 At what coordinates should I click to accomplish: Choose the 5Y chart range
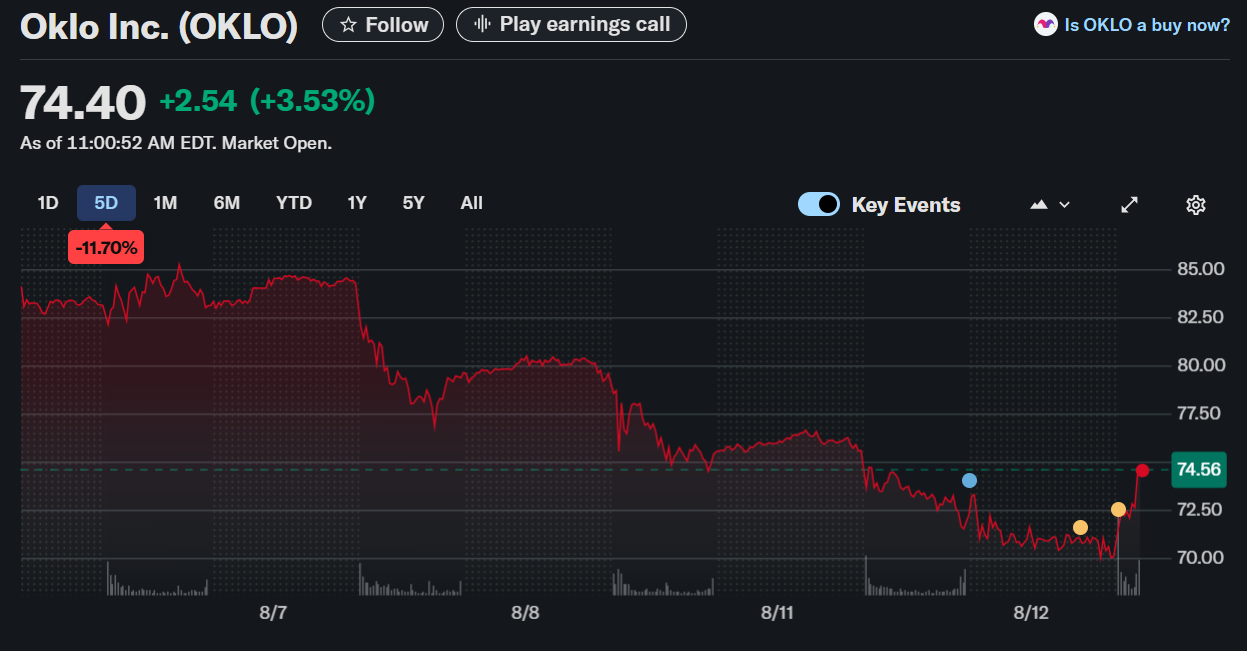tap(413, 203)
